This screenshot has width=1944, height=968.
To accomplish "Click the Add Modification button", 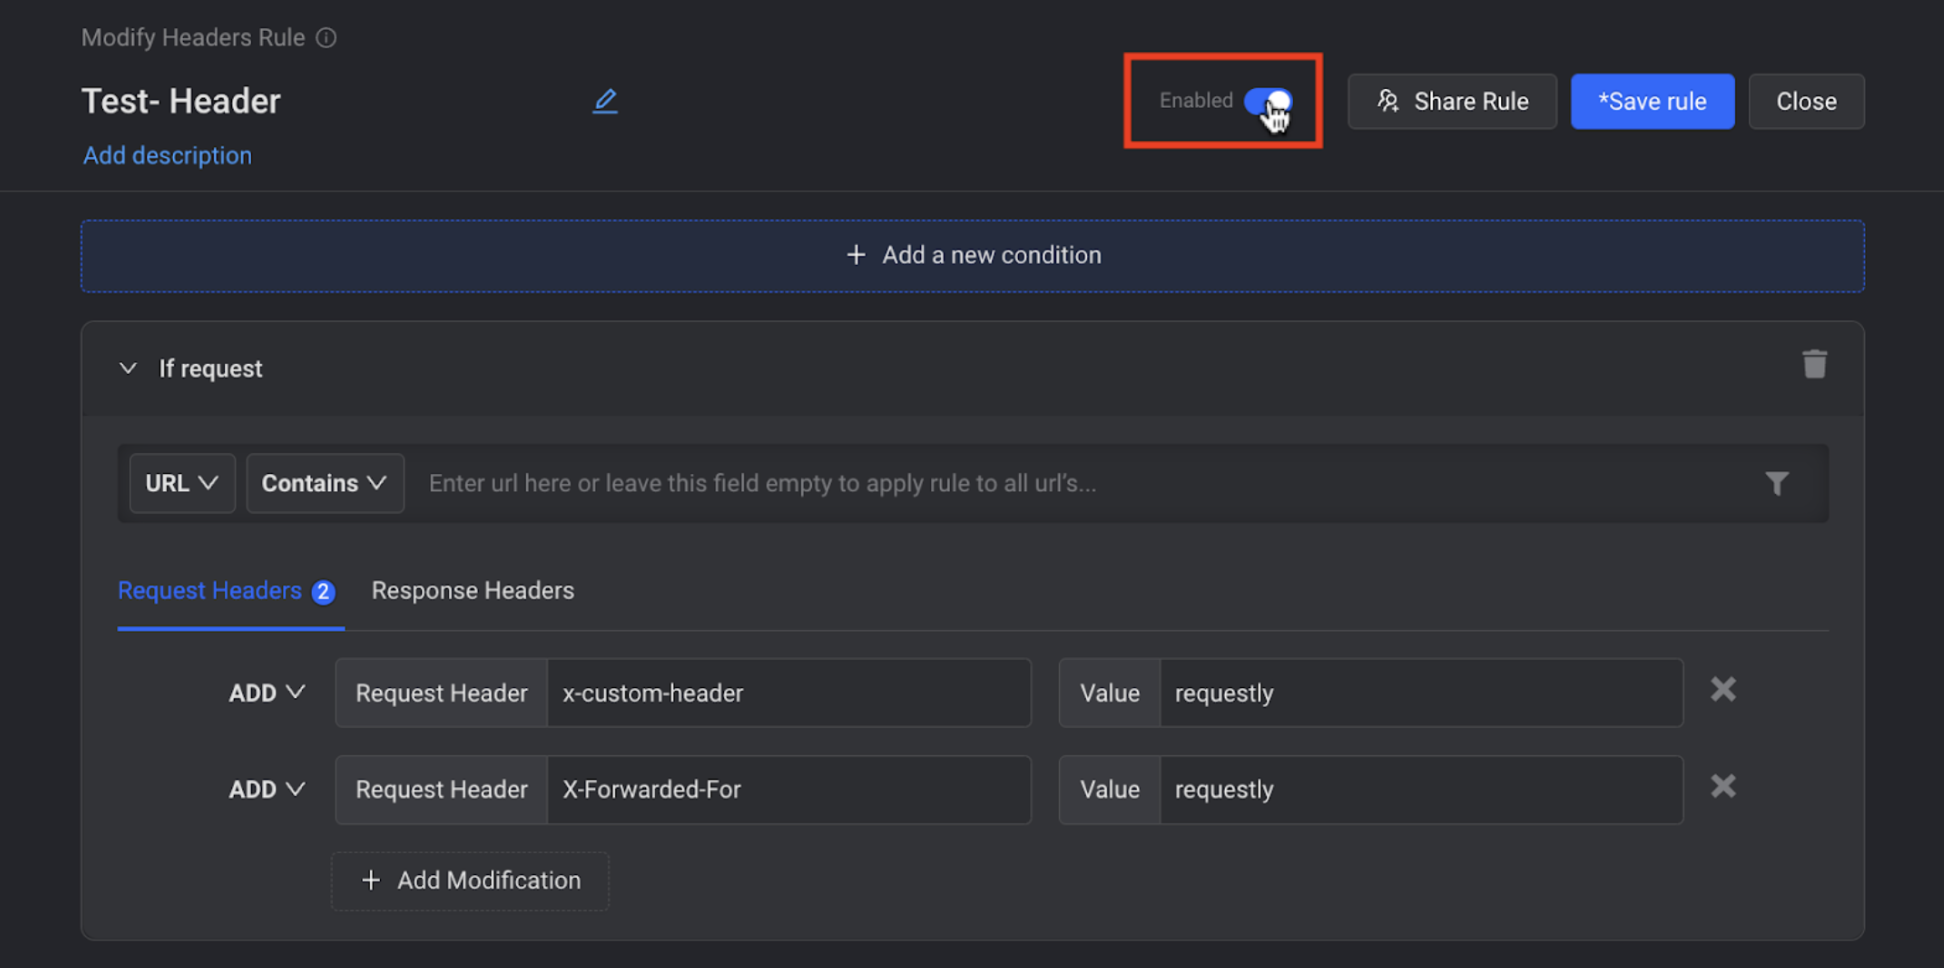I will click(470, 881).
